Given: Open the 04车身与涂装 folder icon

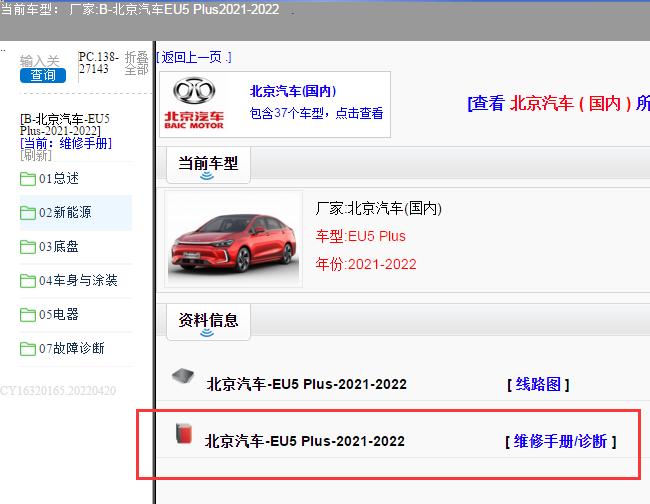Looking at the screenshot, I should pos(28,281).
